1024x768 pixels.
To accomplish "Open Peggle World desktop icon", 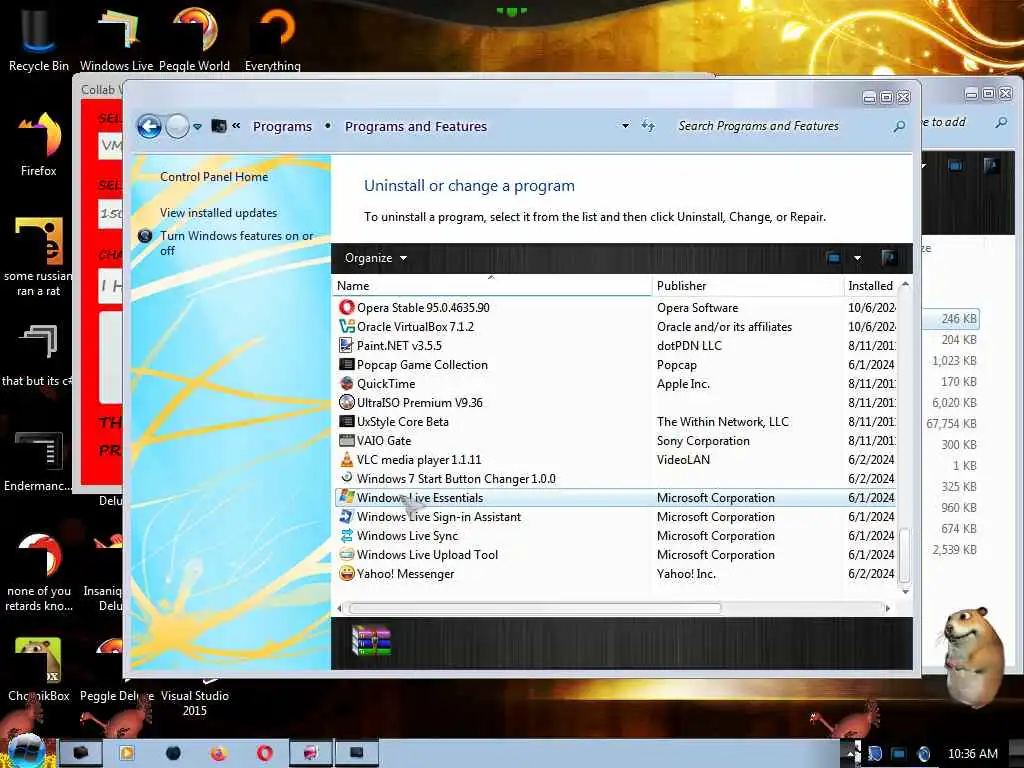I will pos(195,37).
